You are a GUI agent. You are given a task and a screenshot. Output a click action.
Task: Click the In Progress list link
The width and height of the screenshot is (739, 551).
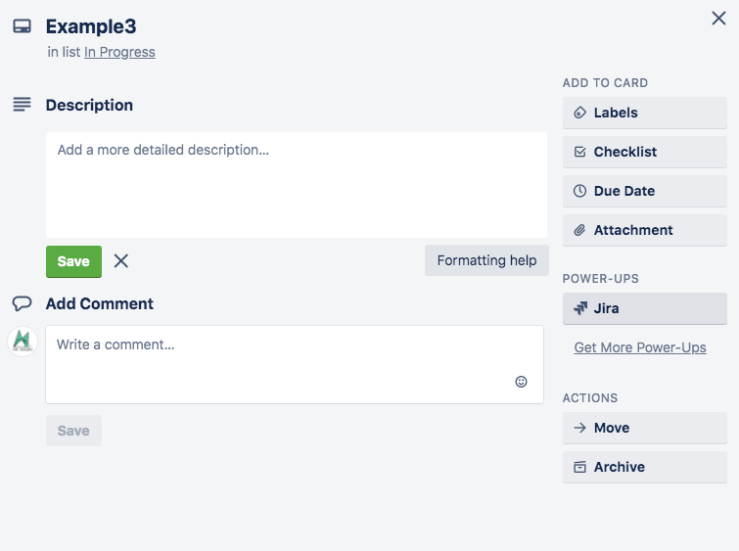click(119, 52)
